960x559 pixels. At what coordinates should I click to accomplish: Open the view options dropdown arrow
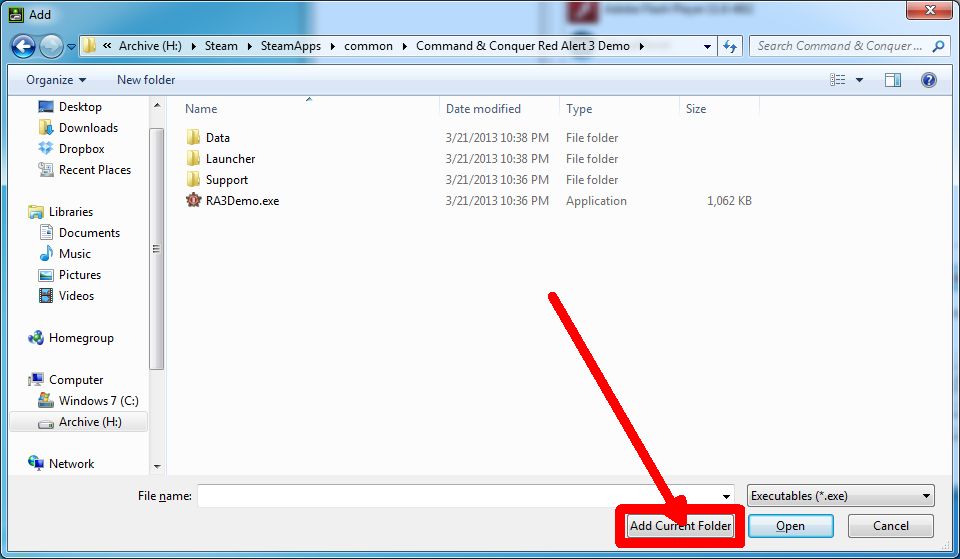859,80
